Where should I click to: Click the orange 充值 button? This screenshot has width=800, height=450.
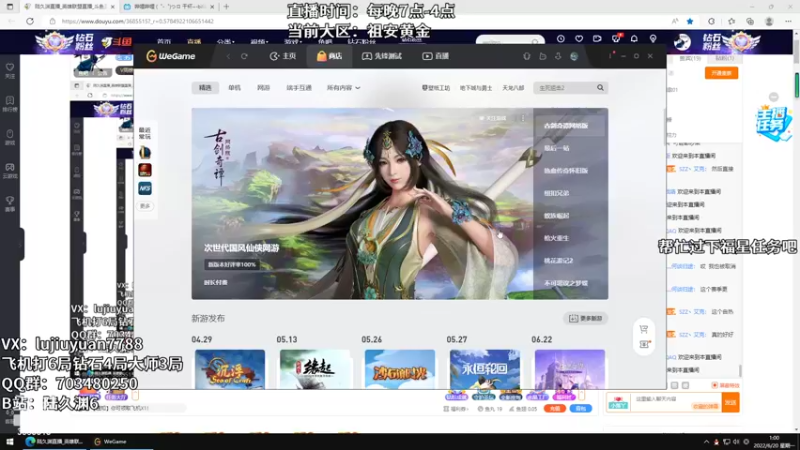point(555,408)
